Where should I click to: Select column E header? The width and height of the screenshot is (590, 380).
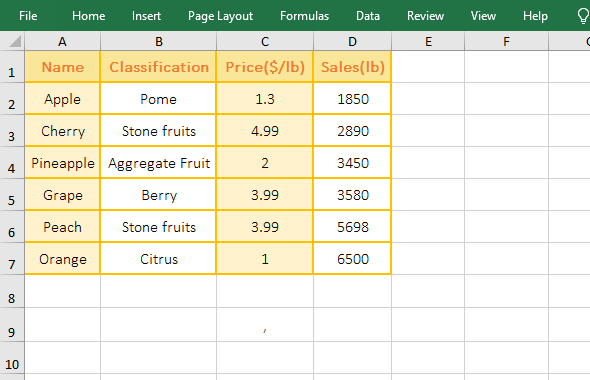tap(428, 41)
